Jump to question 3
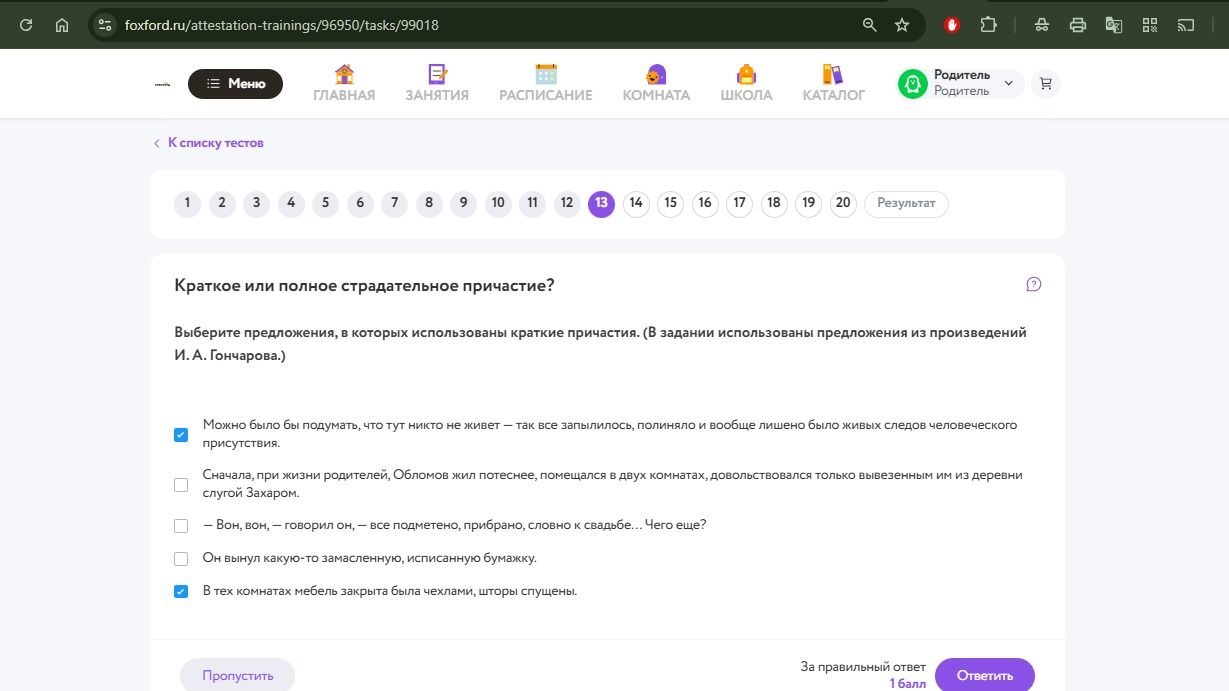The image size is (1229, 691). tap(256, 204)
